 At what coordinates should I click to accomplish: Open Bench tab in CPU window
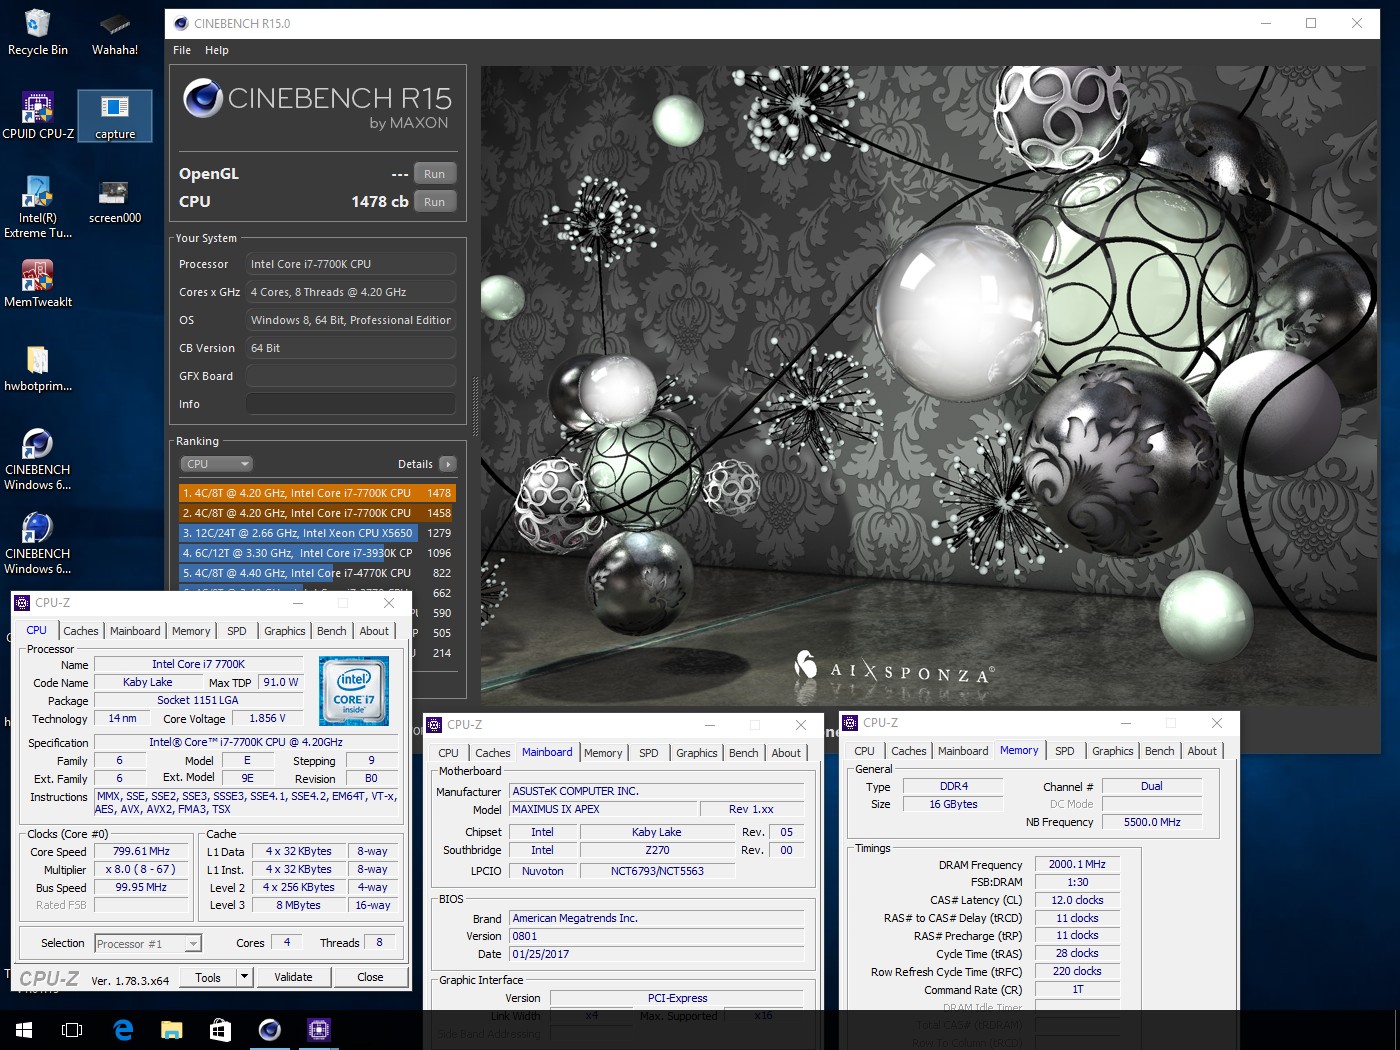point(332,631)
